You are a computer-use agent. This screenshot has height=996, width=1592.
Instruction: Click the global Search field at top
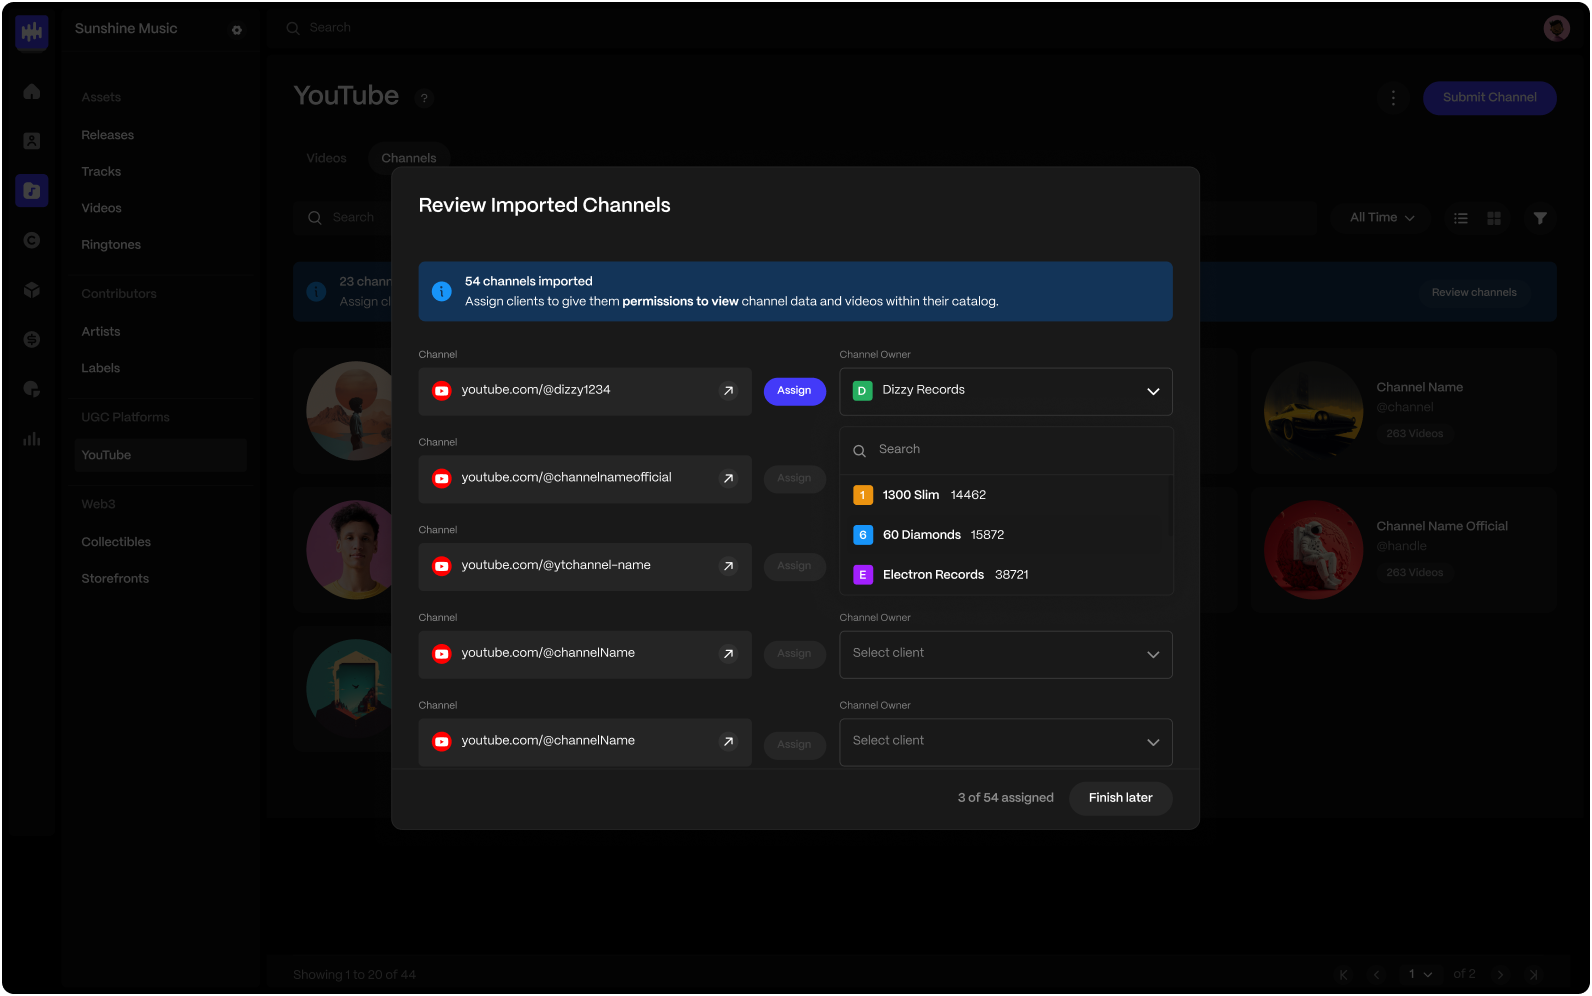pyautogui.click(x=330, y=28)
